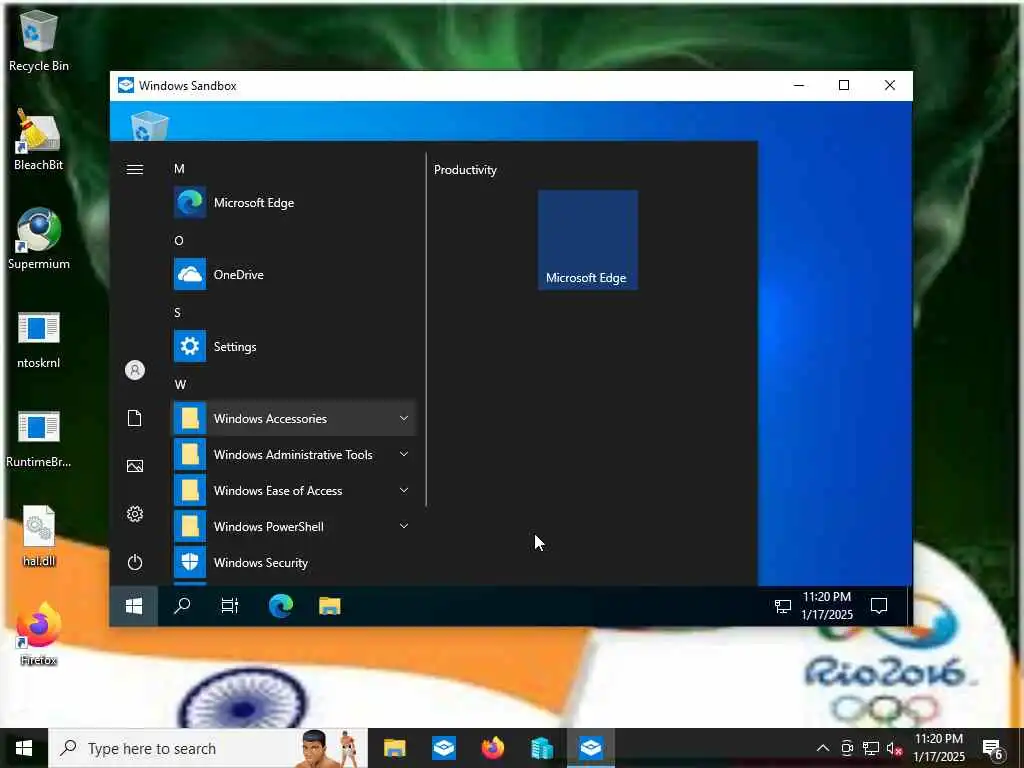Open the first Windows Sandbox taskbar icon
This screenshot has height=768, width=1024.
point(444,748)
